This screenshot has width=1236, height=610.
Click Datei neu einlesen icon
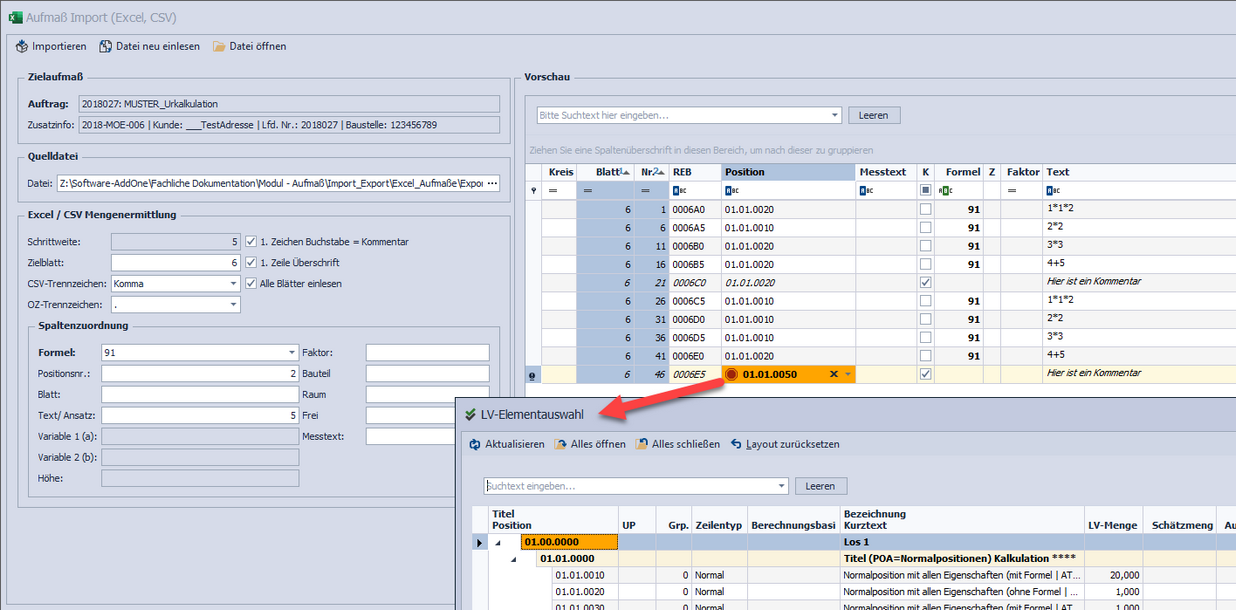coord(106,46)
